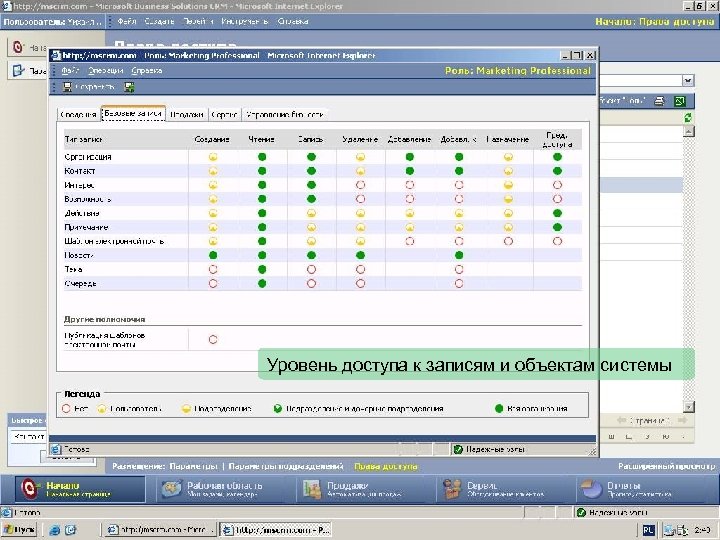Toggle Публикация шаблонов электронной почты permission

tap(213, 339)
